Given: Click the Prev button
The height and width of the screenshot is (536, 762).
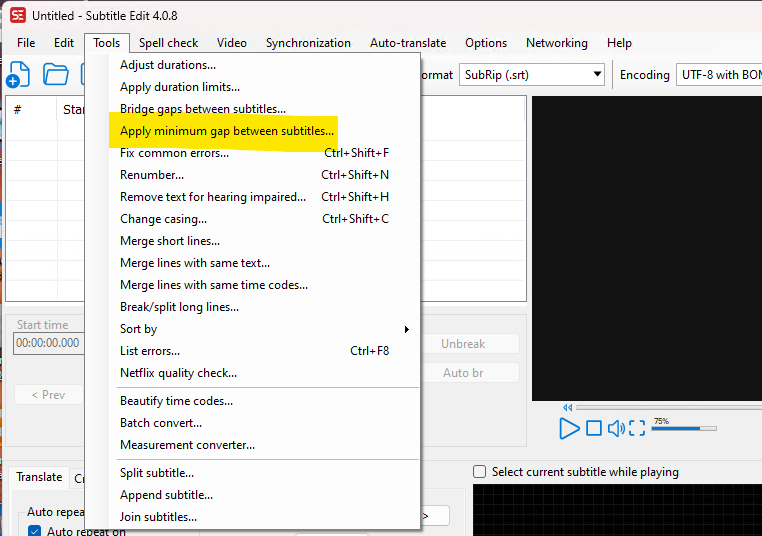Looking at the screenshot, I should point(49,395).
